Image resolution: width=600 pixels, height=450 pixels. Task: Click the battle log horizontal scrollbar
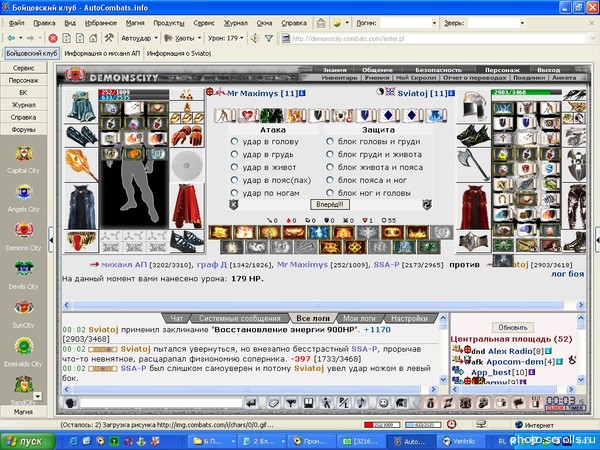(x=324, y=305)
